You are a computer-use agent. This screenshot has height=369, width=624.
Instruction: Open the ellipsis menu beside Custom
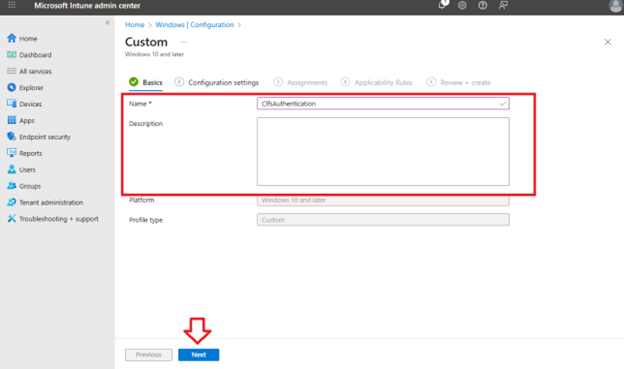click(184, 42)
